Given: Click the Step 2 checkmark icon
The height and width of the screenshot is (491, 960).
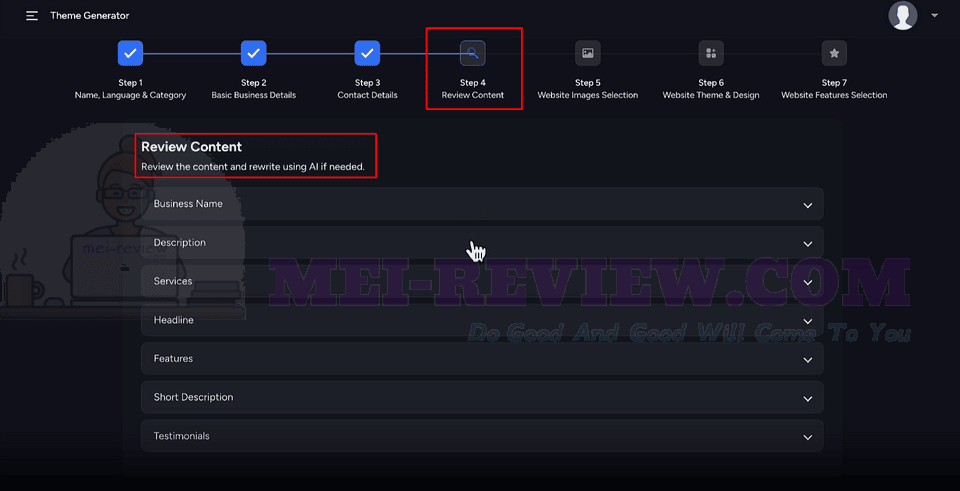Looking at the screenshot, I should (253, 53).
